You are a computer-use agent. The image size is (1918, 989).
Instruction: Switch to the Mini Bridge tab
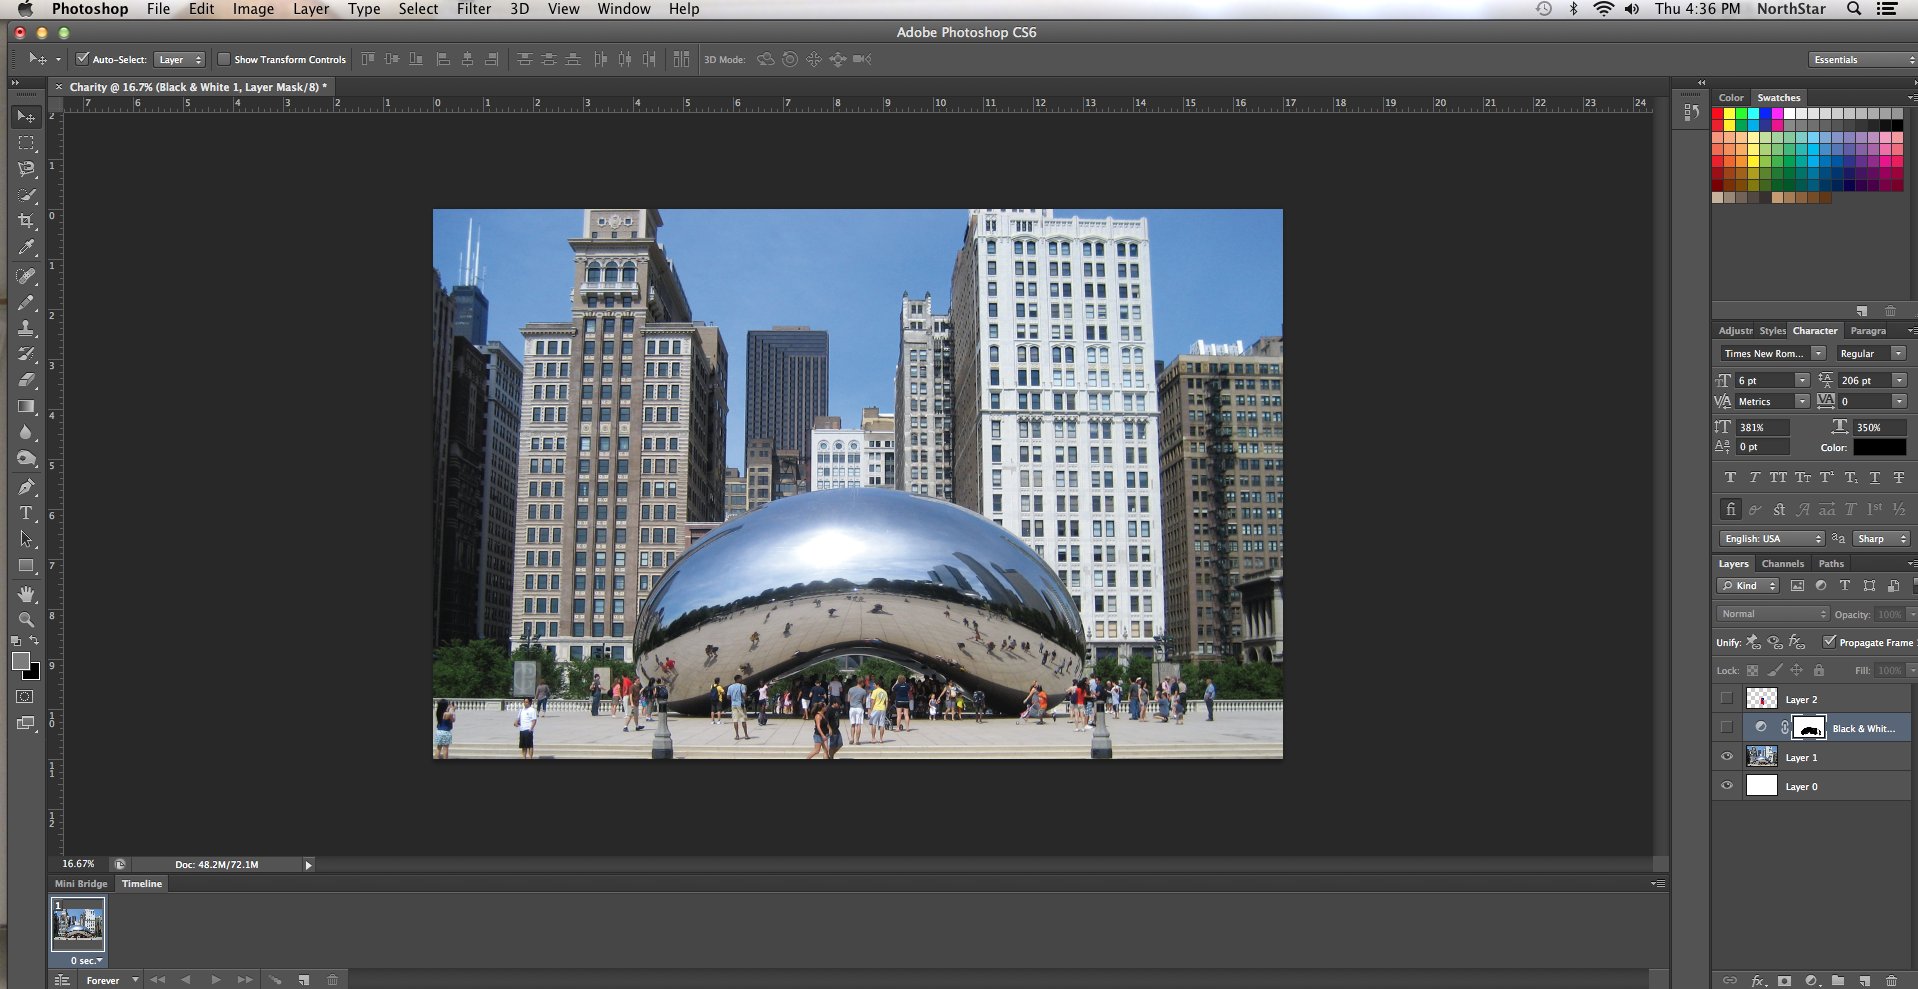[81, 884]
